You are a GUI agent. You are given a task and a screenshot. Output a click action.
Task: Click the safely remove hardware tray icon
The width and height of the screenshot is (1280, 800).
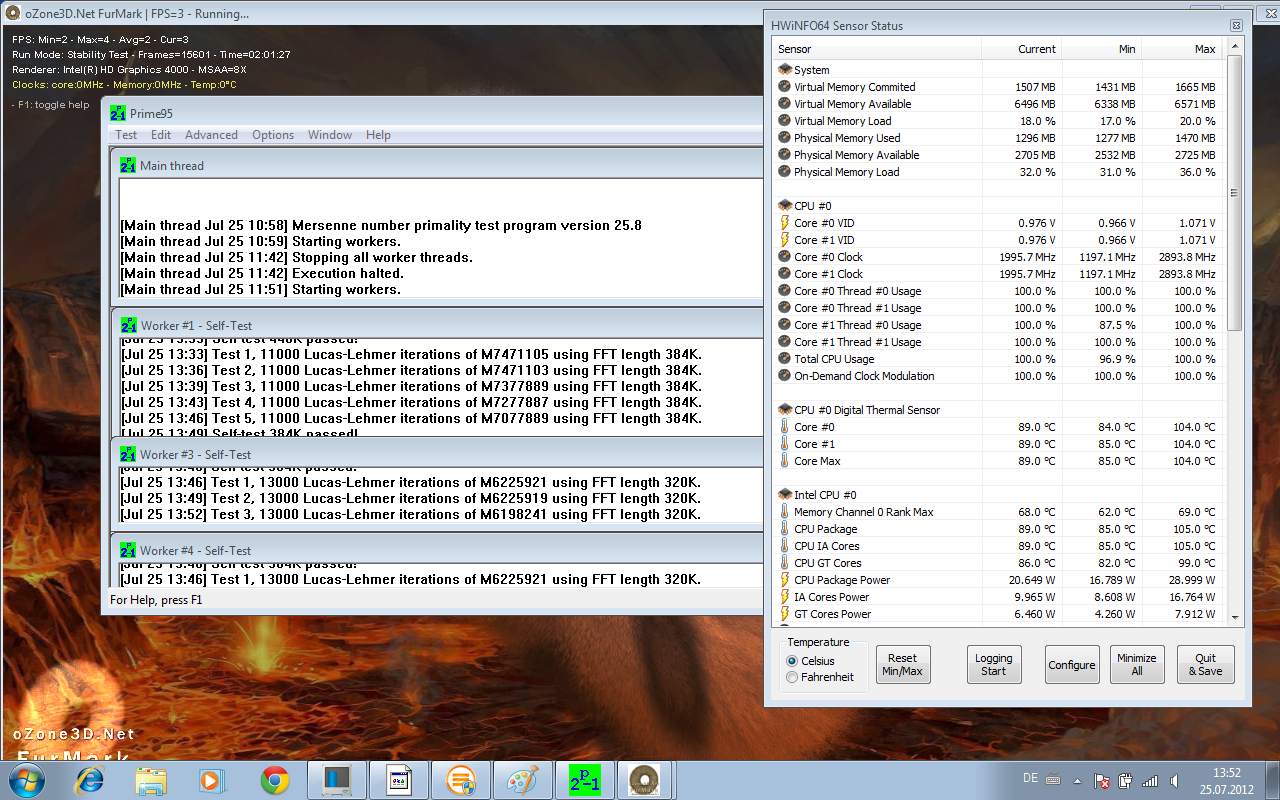click(1127, 780)
